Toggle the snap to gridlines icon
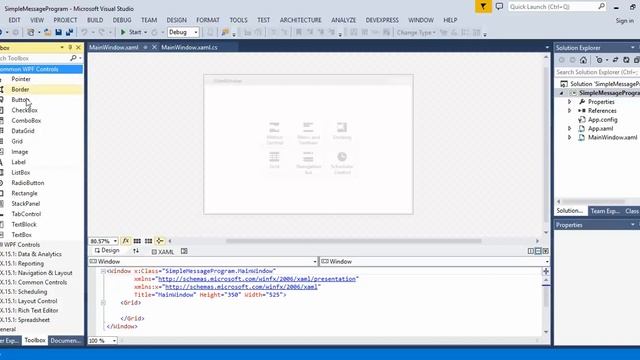640x360 pixels. 149,241
